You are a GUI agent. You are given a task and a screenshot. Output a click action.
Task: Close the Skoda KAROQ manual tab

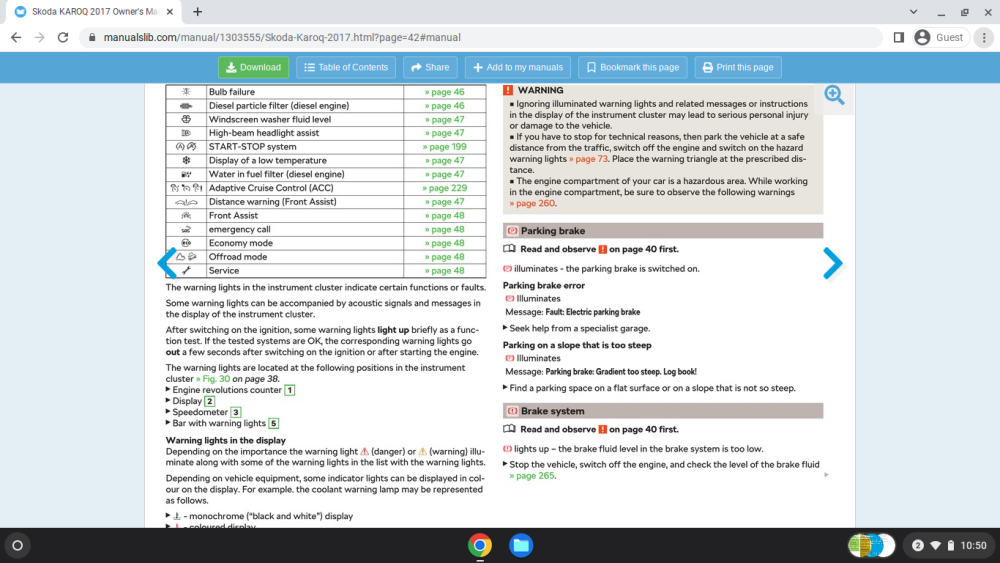point(170,11)
